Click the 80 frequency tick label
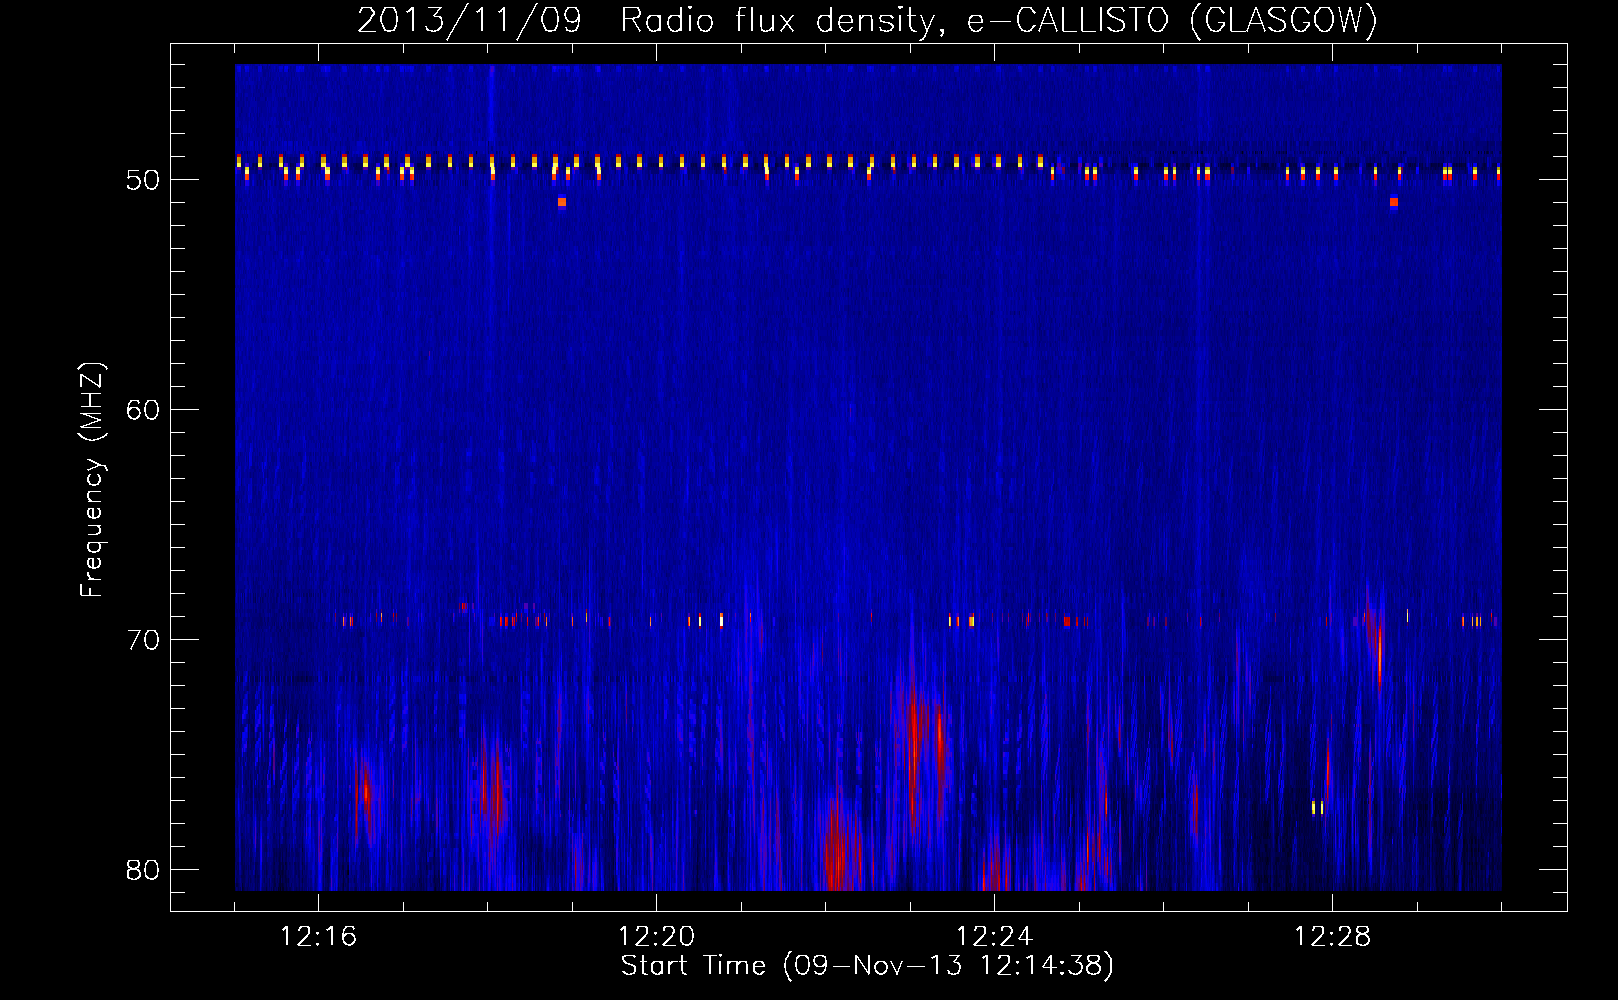The height and width of the screenshot is (1000, 1618). (x=143, y=870)
